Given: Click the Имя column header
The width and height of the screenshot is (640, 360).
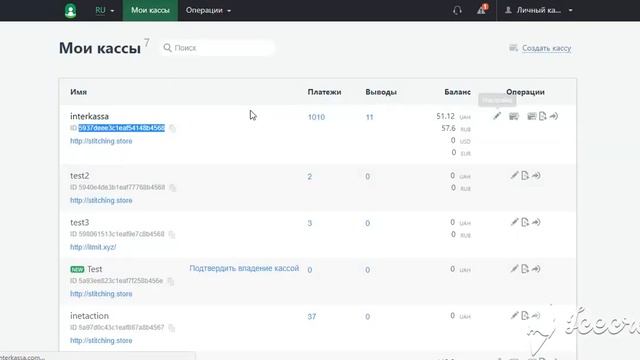Looking at the screenshot, I should 78,92.
